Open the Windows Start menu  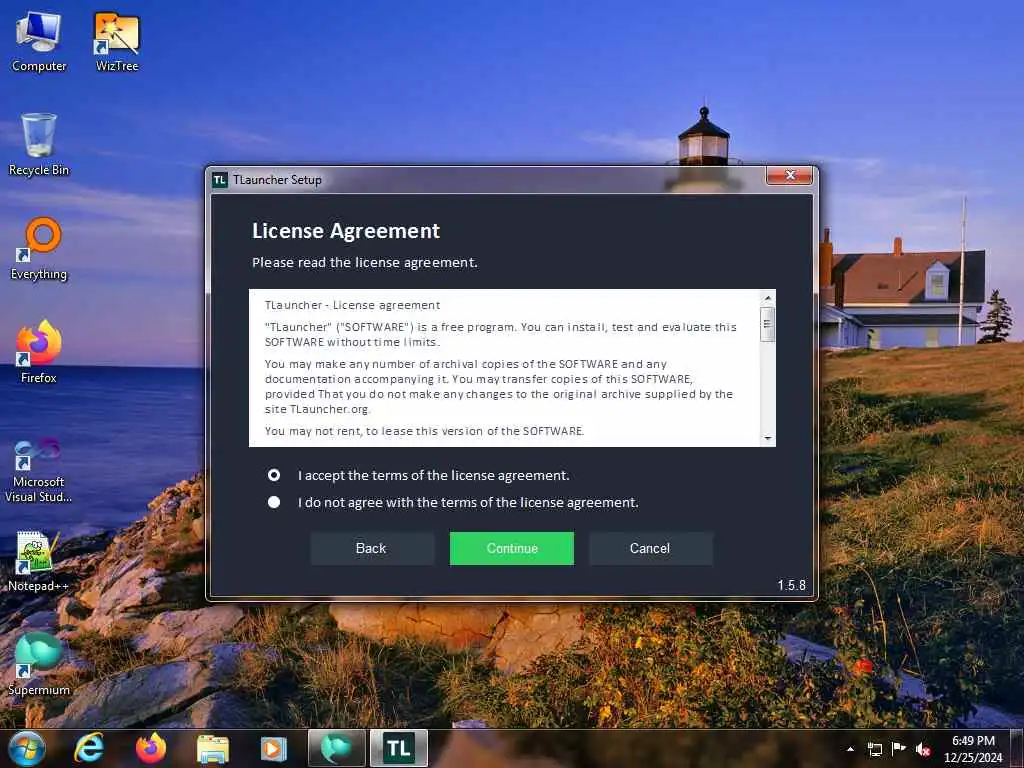26,748
